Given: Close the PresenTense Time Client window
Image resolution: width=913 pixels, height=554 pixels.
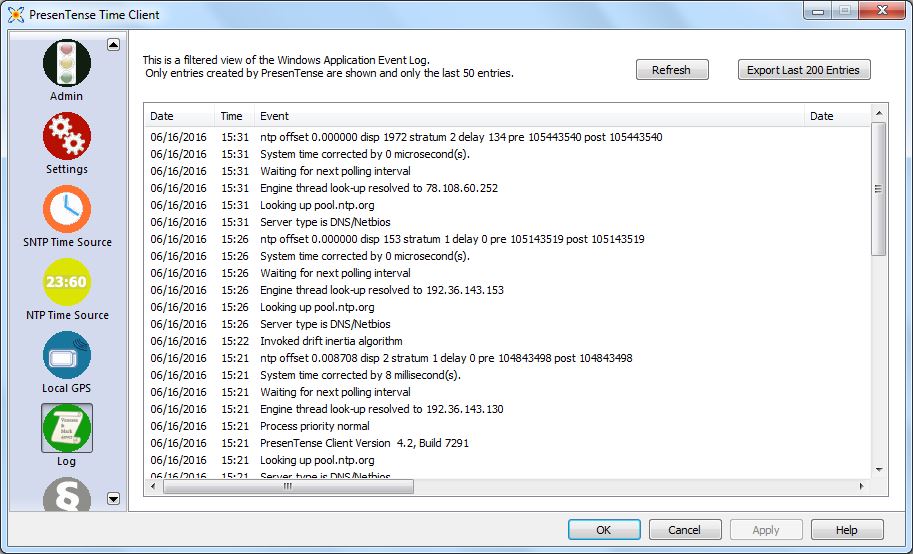Looking at the screenshot, I should pyautogui.click(x=882, y=10).
